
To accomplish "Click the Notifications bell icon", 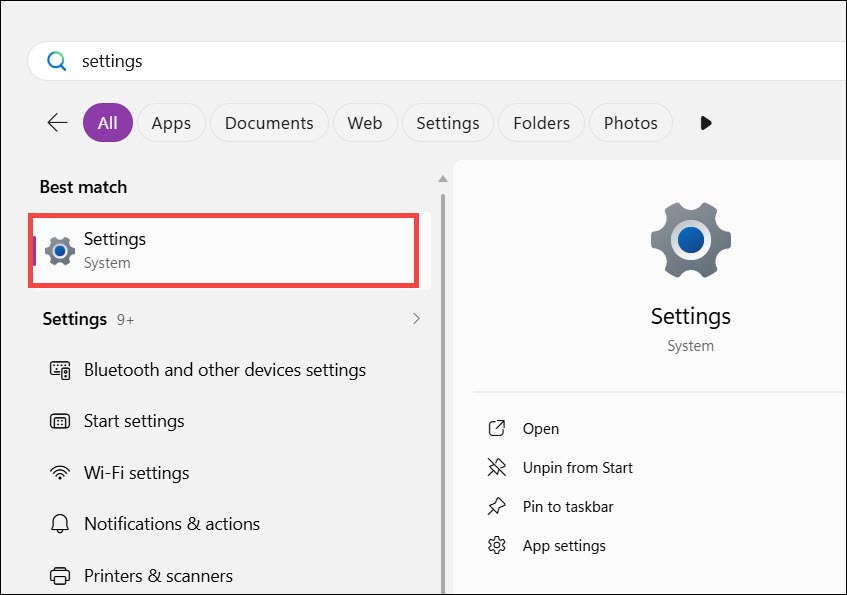I will [x=60, y=524].
